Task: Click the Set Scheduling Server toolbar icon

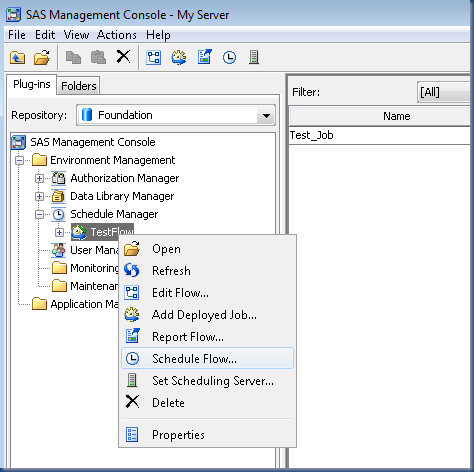Action: [254, 57]
